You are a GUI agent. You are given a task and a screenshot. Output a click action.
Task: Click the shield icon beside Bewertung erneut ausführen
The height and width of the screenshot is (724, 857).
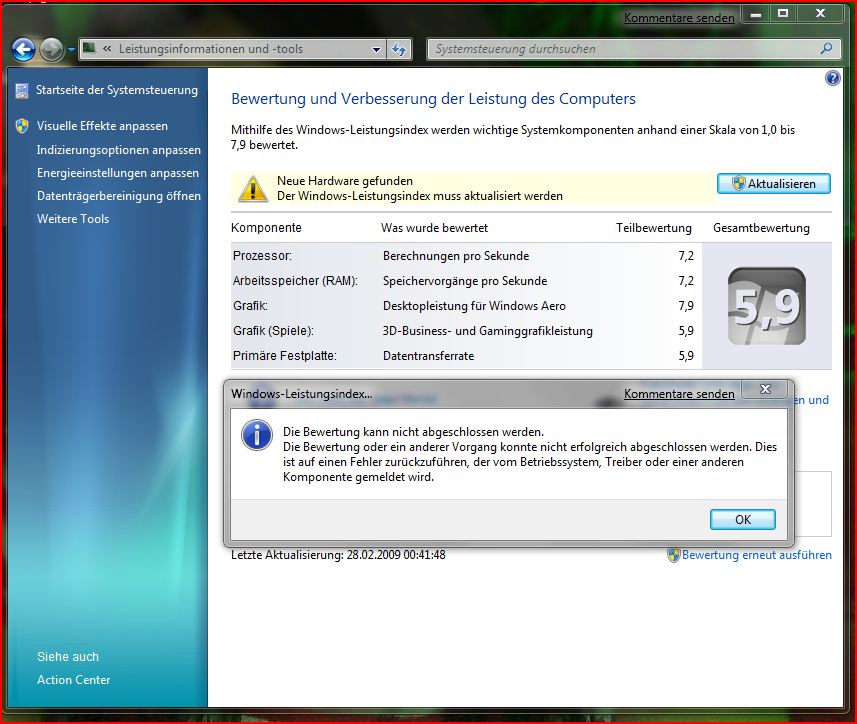click(673, 555)
